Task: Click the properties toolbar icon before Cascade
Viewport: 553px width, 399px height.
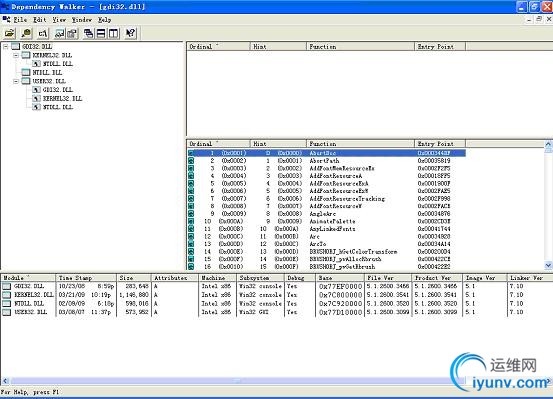Action: 72,34
